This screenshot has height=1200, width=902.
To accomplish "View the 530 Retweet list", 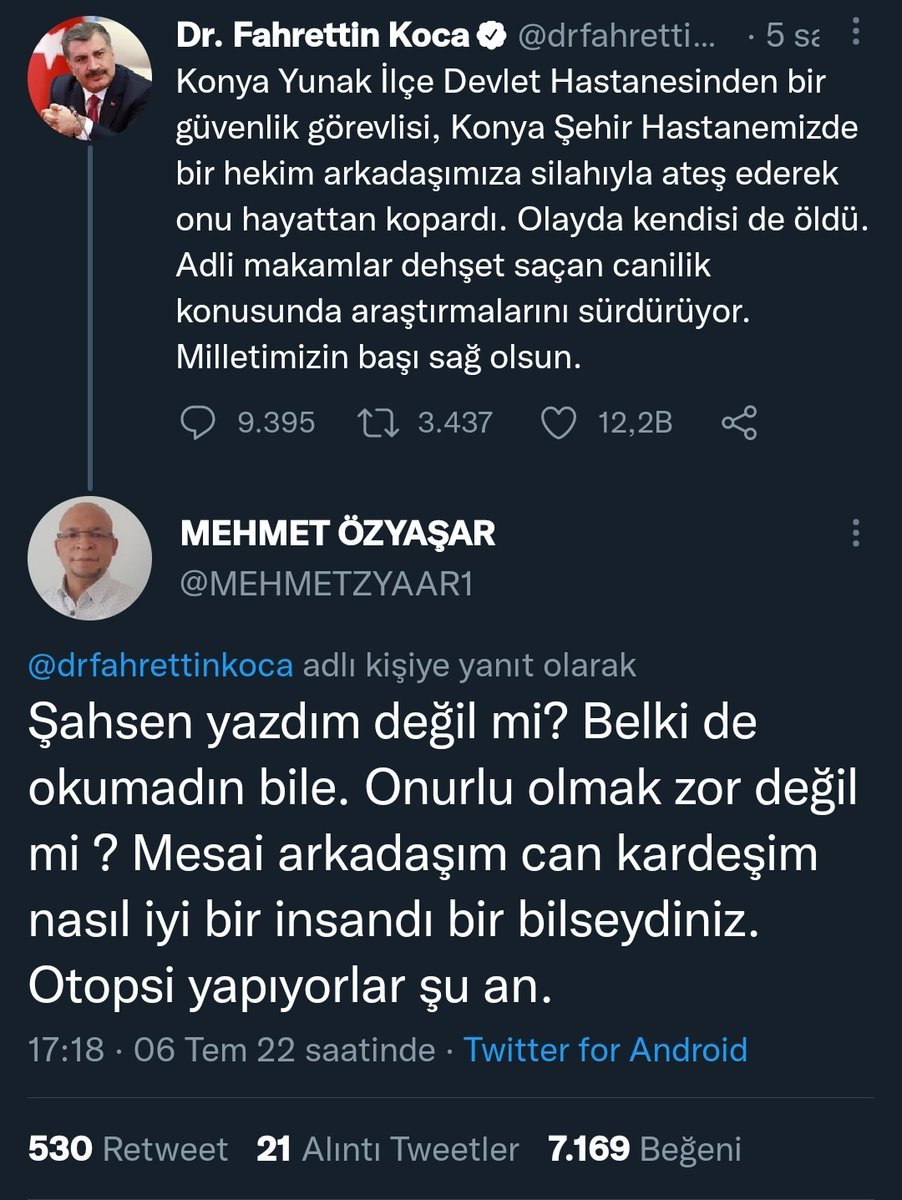I will point(128,1149).
